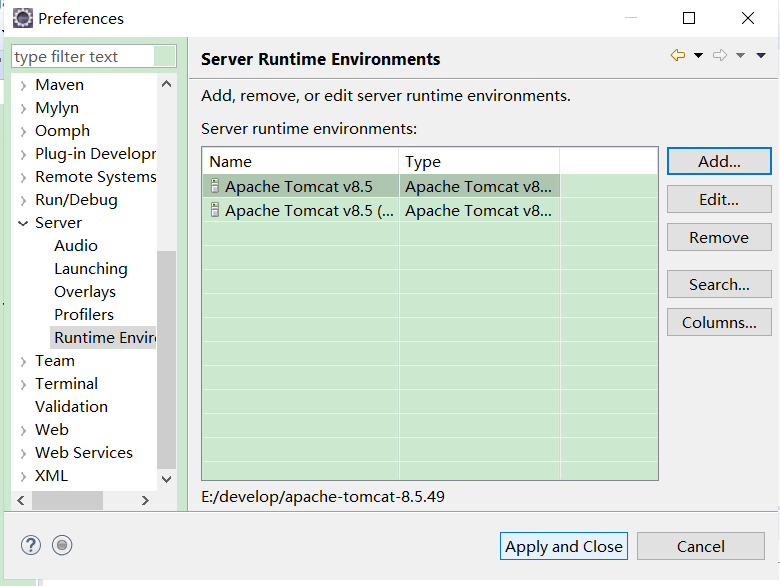
Task: Select Launching under Server
Action: tap(91, 269)
